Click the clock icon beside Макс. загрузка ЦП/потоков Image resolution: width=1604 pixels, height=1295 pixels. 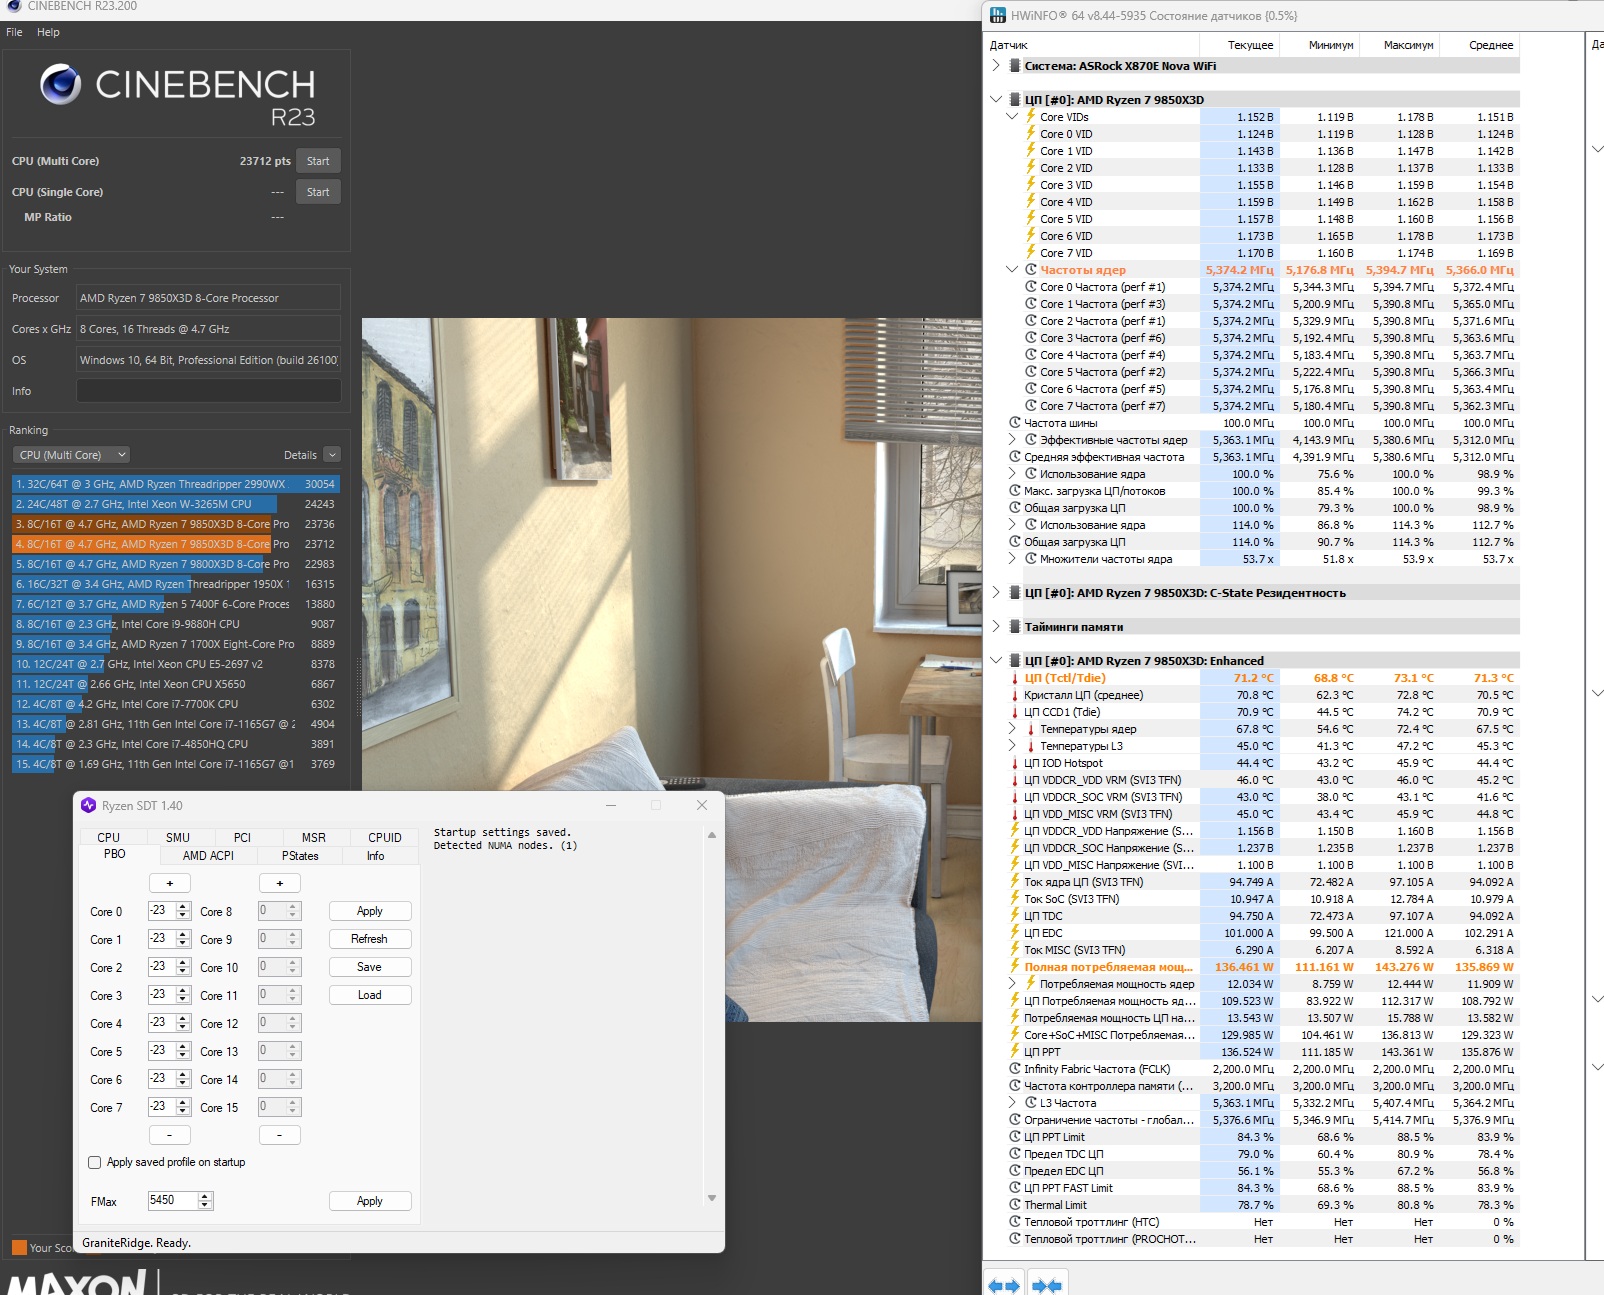tap(1015, 491)
